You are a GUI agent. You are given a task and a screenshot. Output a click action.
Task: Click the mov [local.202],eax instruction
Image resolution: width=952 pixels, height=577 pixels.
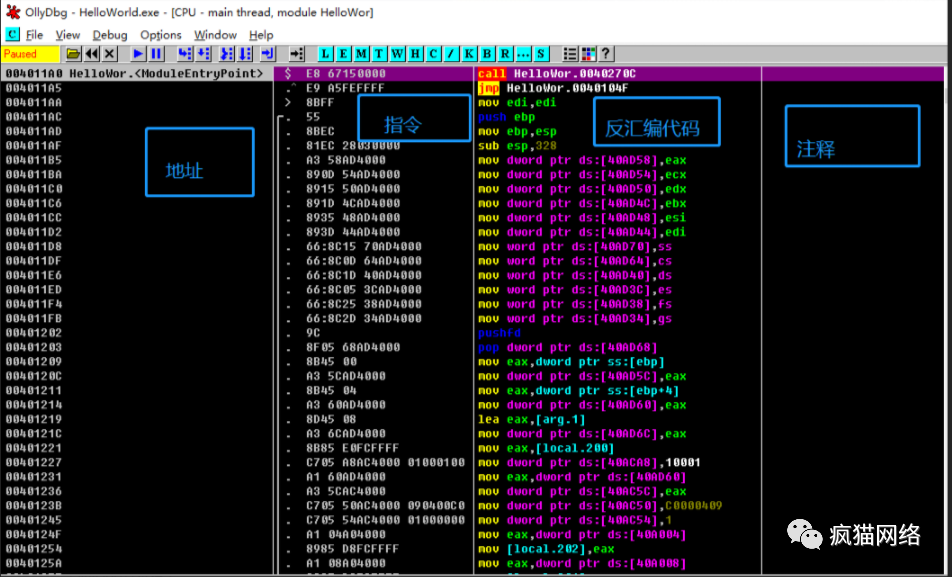[546, 549]
